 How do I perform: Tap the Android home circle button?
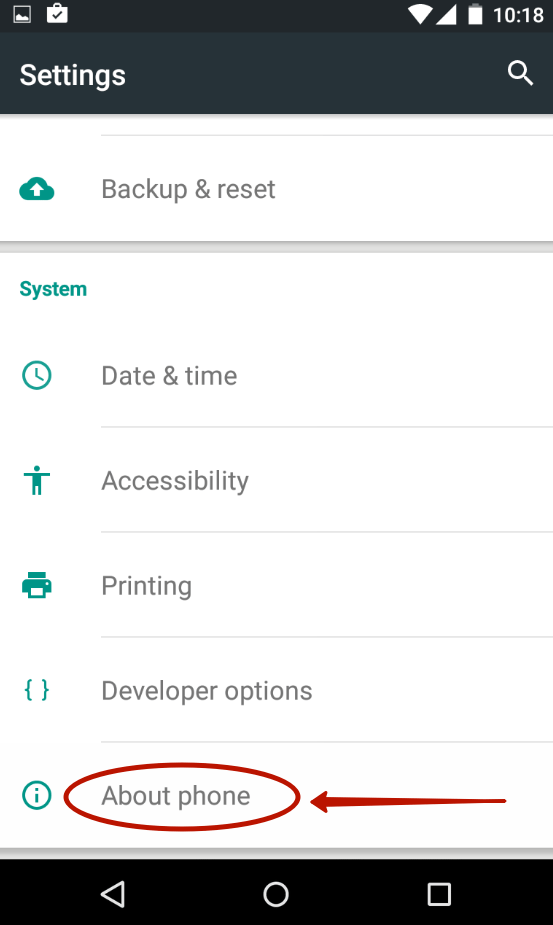click(x=276, y=894)
